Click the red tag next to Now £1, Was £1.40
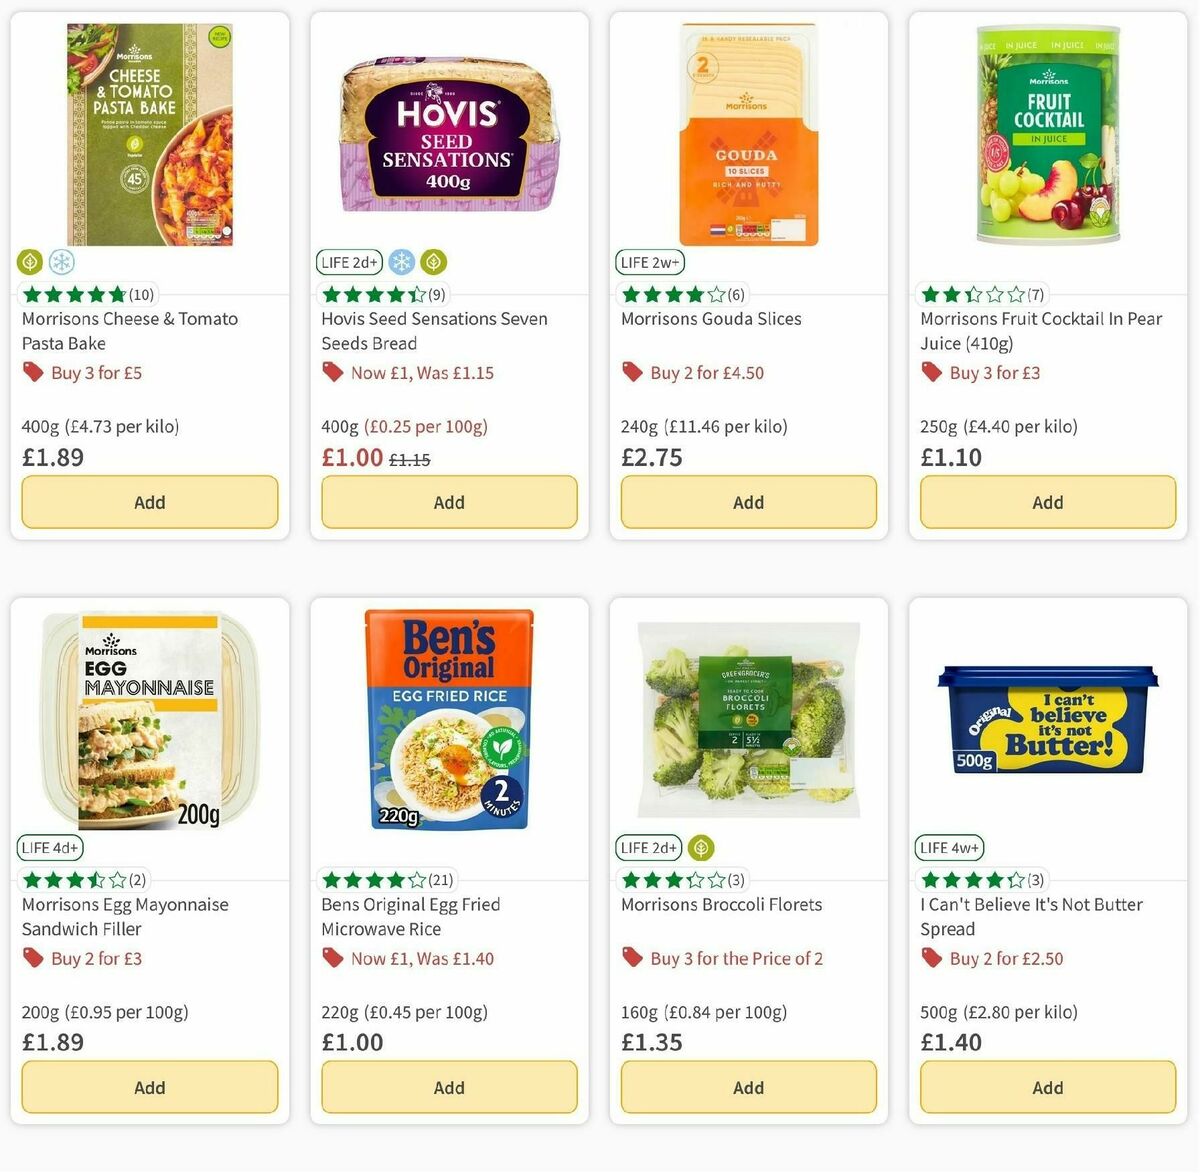Viewport: 1200px width, 1173px height. (x=331, y=957)
